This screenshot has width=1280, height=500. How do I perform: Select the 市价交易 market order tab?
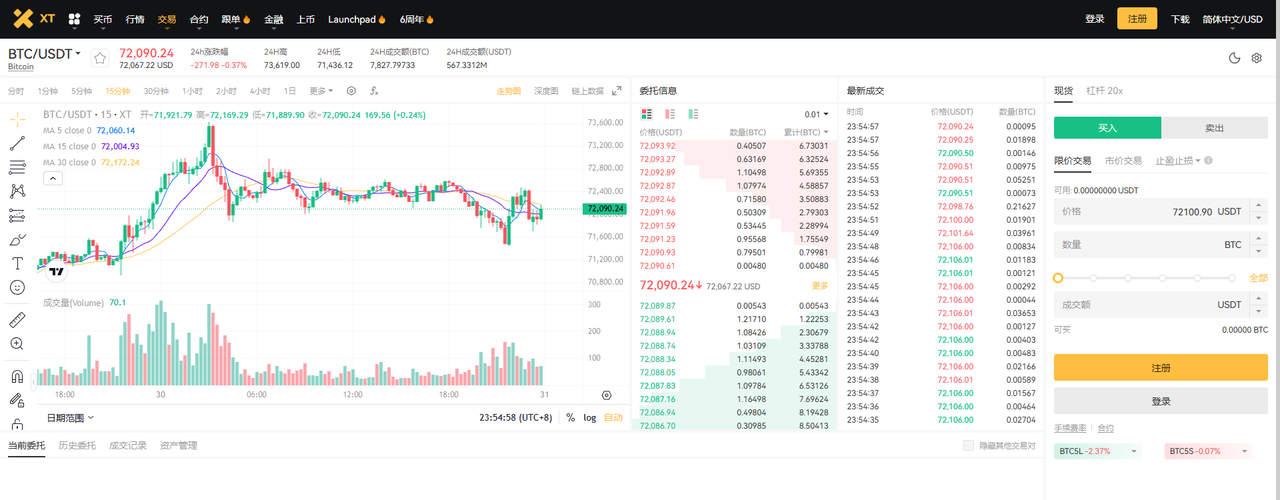[1123, 160]
